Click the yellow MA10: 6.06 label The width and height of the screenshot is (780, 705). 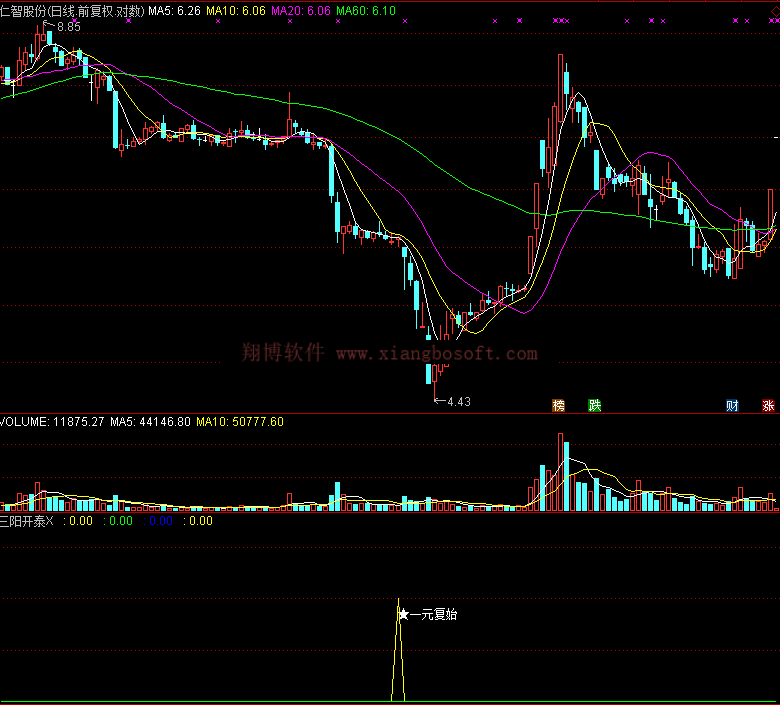coord(236,10)
